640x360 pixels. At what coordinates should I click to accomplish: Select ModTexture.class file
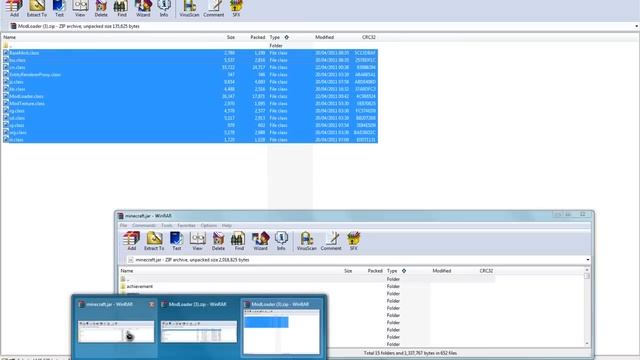pyautogui.click(x=190, y=104)
